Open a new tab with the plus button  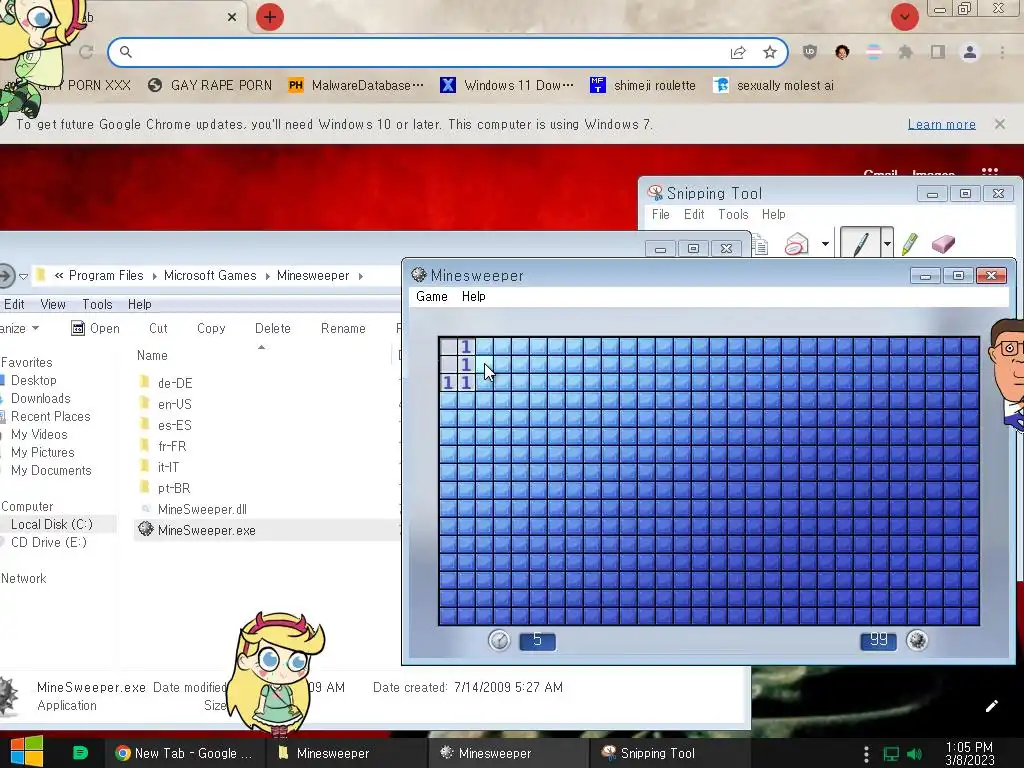tap(270, 17)
